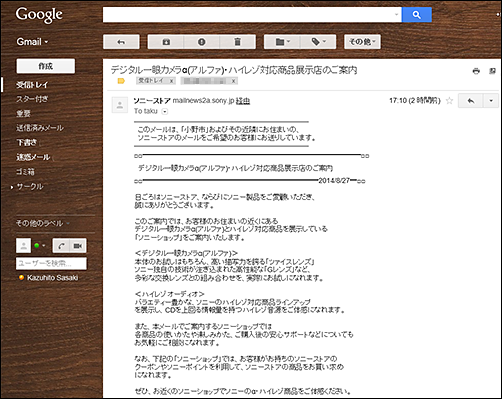Click the sender avatar thumbnail

click(120, 105)
